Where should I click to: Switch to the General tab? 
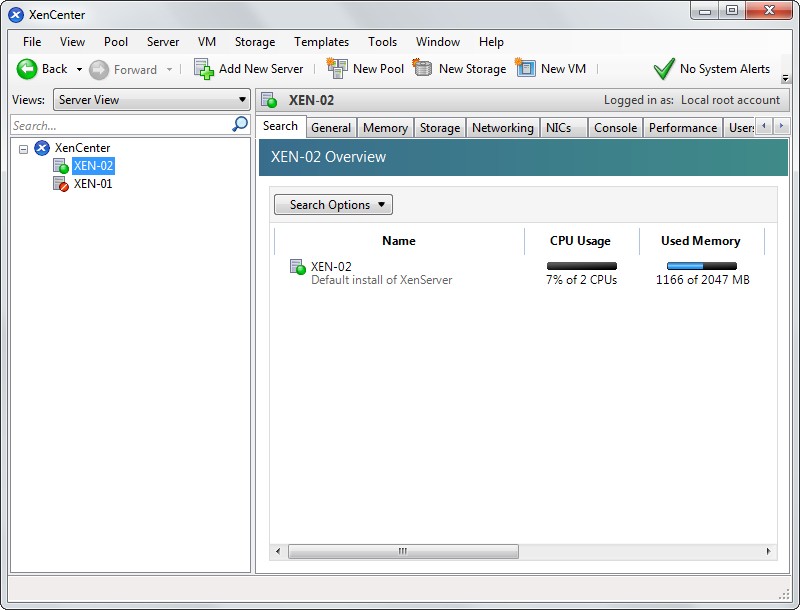331,128
